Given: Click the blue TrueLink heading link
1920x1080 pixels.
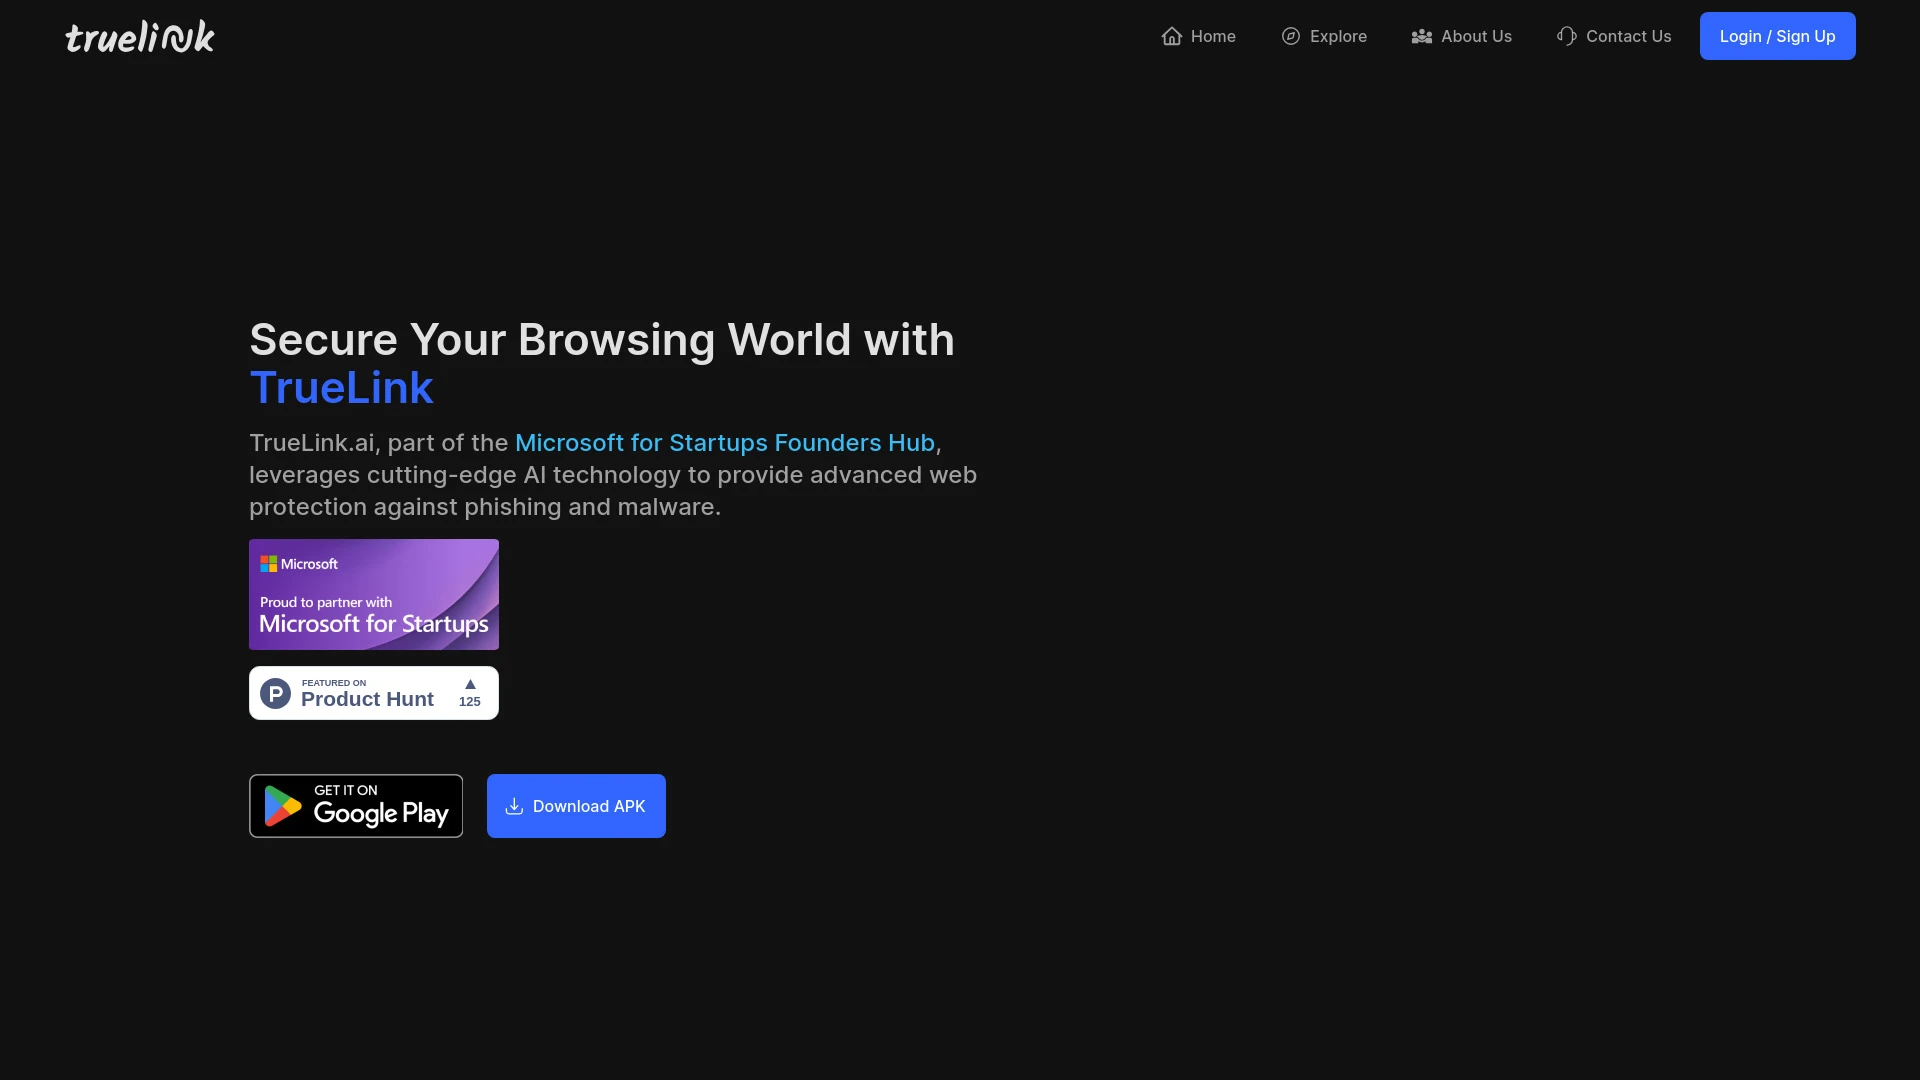Looking at the screenshot, I should pos(341,388).
